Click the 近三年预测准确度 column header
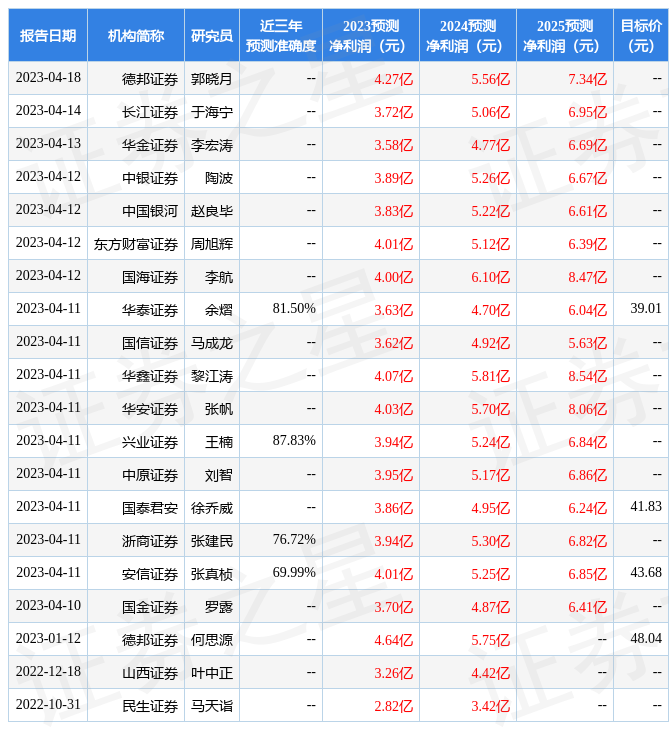669x730 pixels. [281, 35]
